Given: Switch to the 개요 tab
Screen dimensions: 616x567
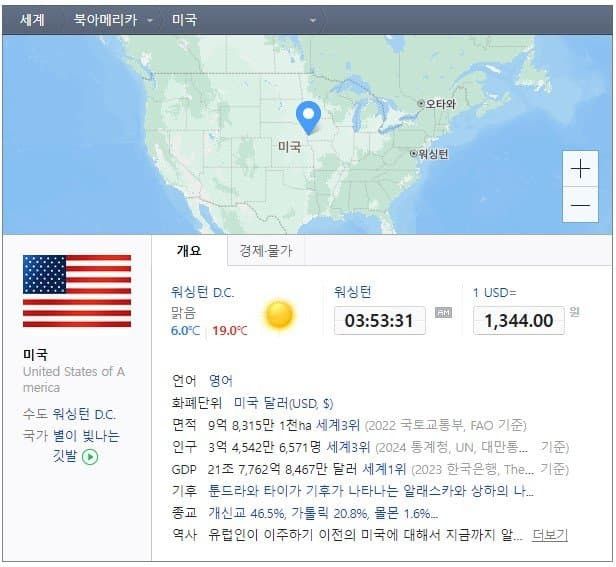Looking at the screenshot, I should tap(189, 250).
